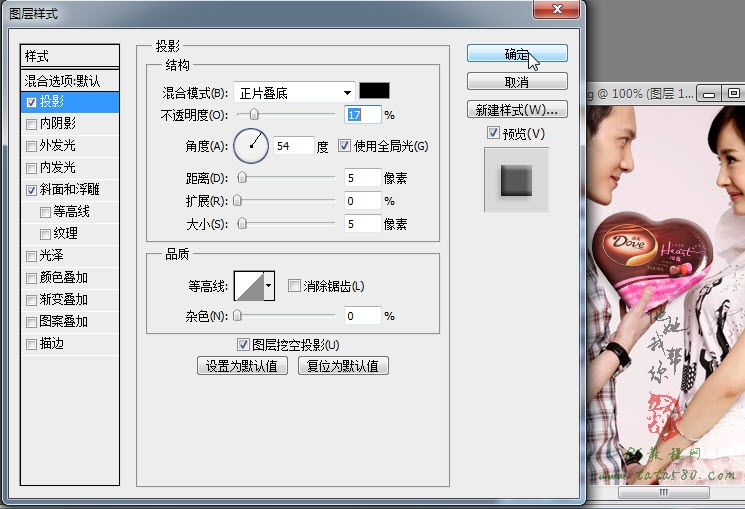Uncheck the 投影 style checkbox

point(31,102)
